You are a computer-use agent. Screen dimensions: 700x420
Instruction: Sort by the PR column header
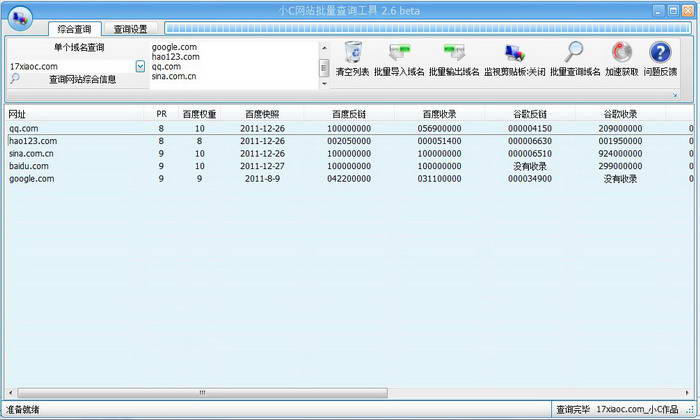pyautogui.click(x=161, y=114)
